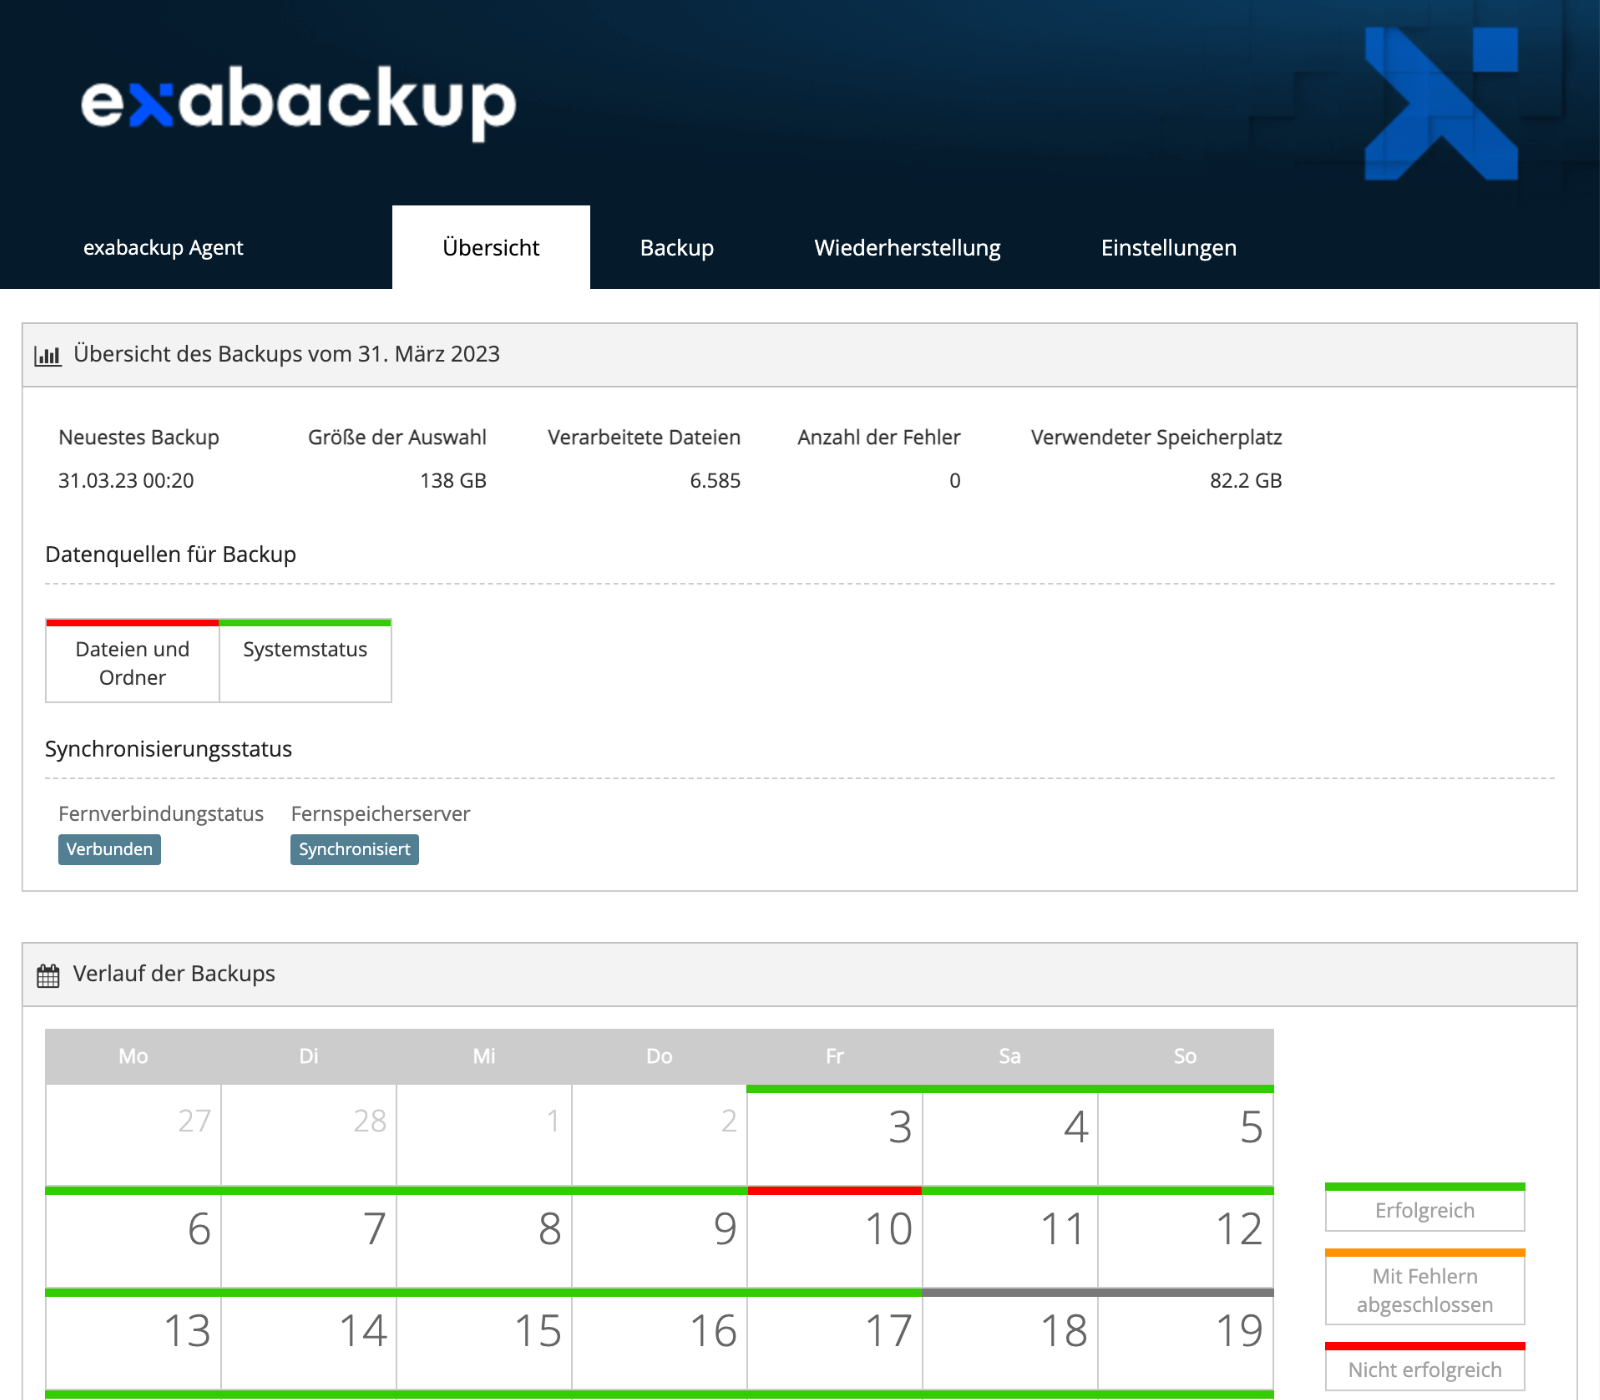
Task: Open the Wiederherstellung tab
Action: click(x=907, y=247)
